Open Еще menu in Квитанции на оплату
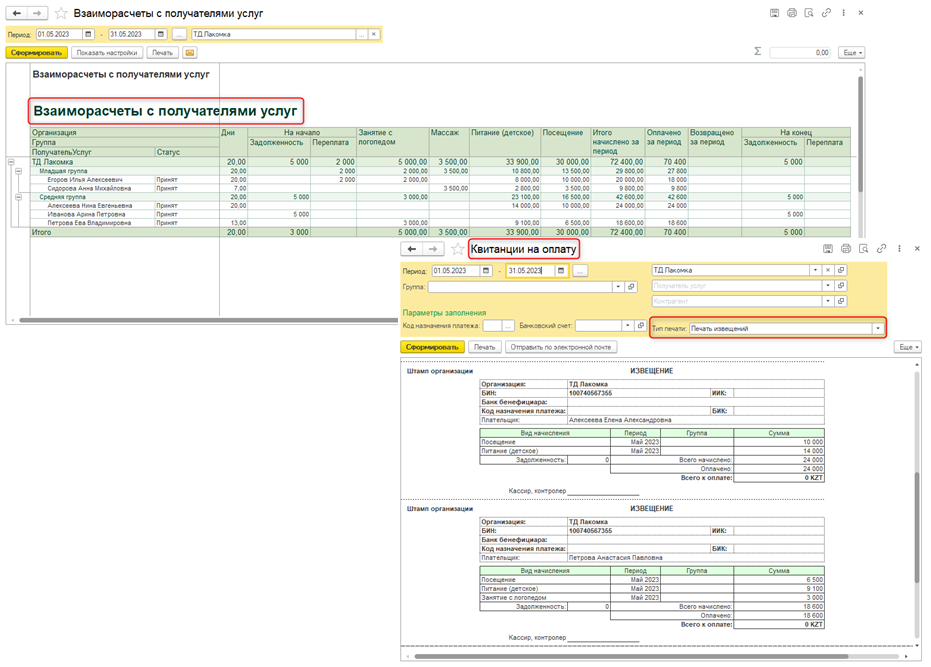The width and height of the screenshot is (931, 667). 908,347
